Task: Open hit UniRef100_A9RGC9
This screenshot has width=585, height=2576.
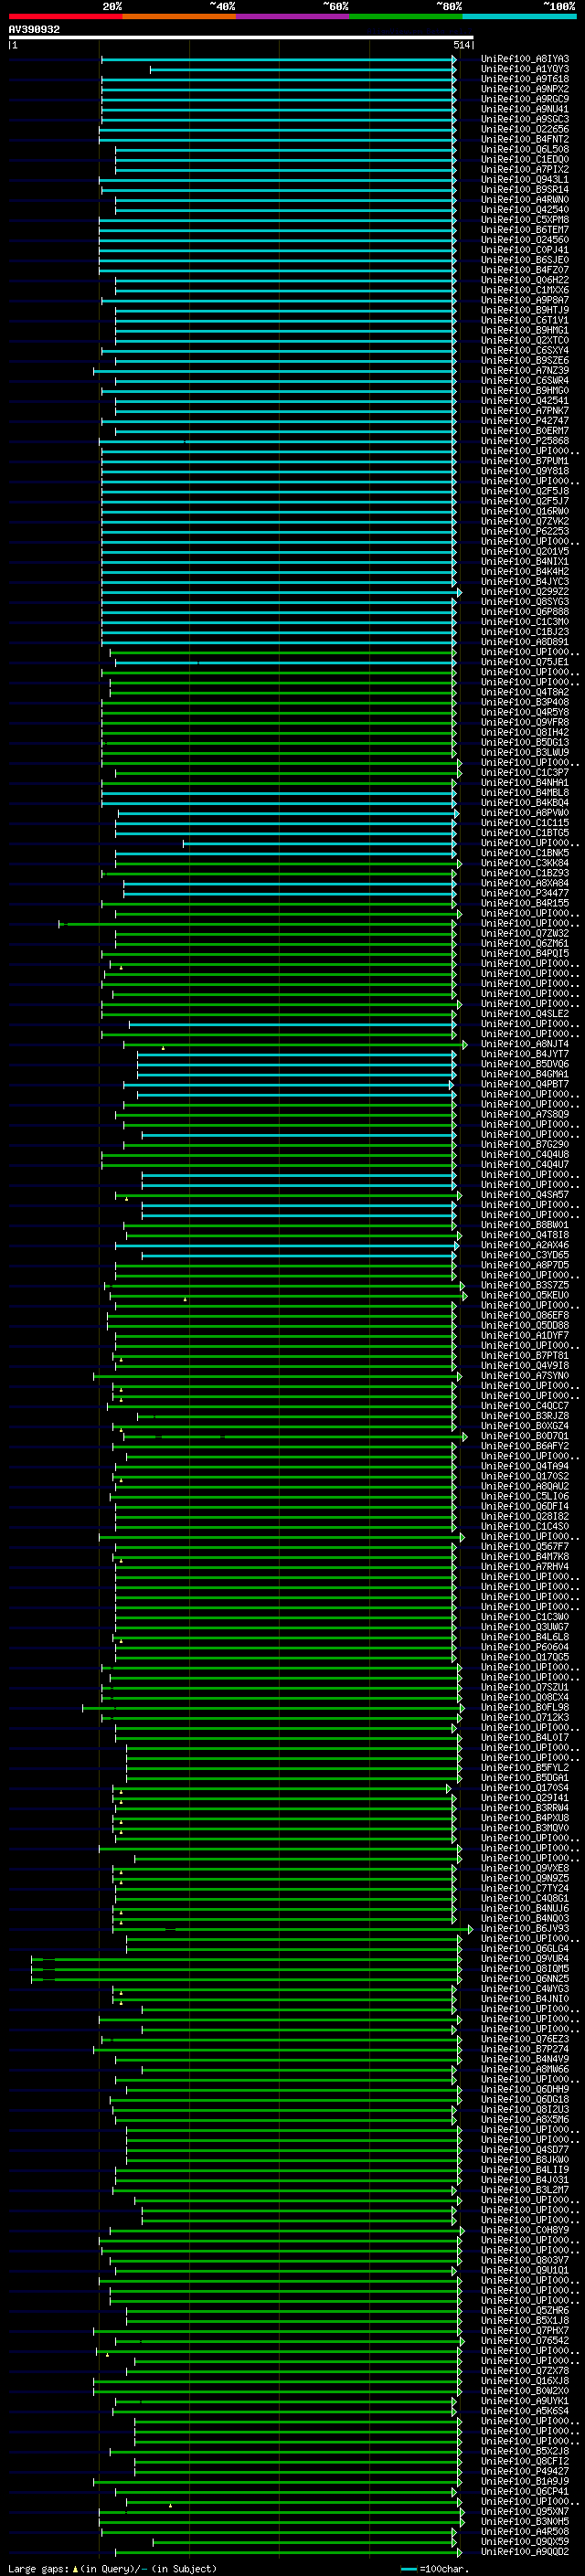Action: point(525,99)
